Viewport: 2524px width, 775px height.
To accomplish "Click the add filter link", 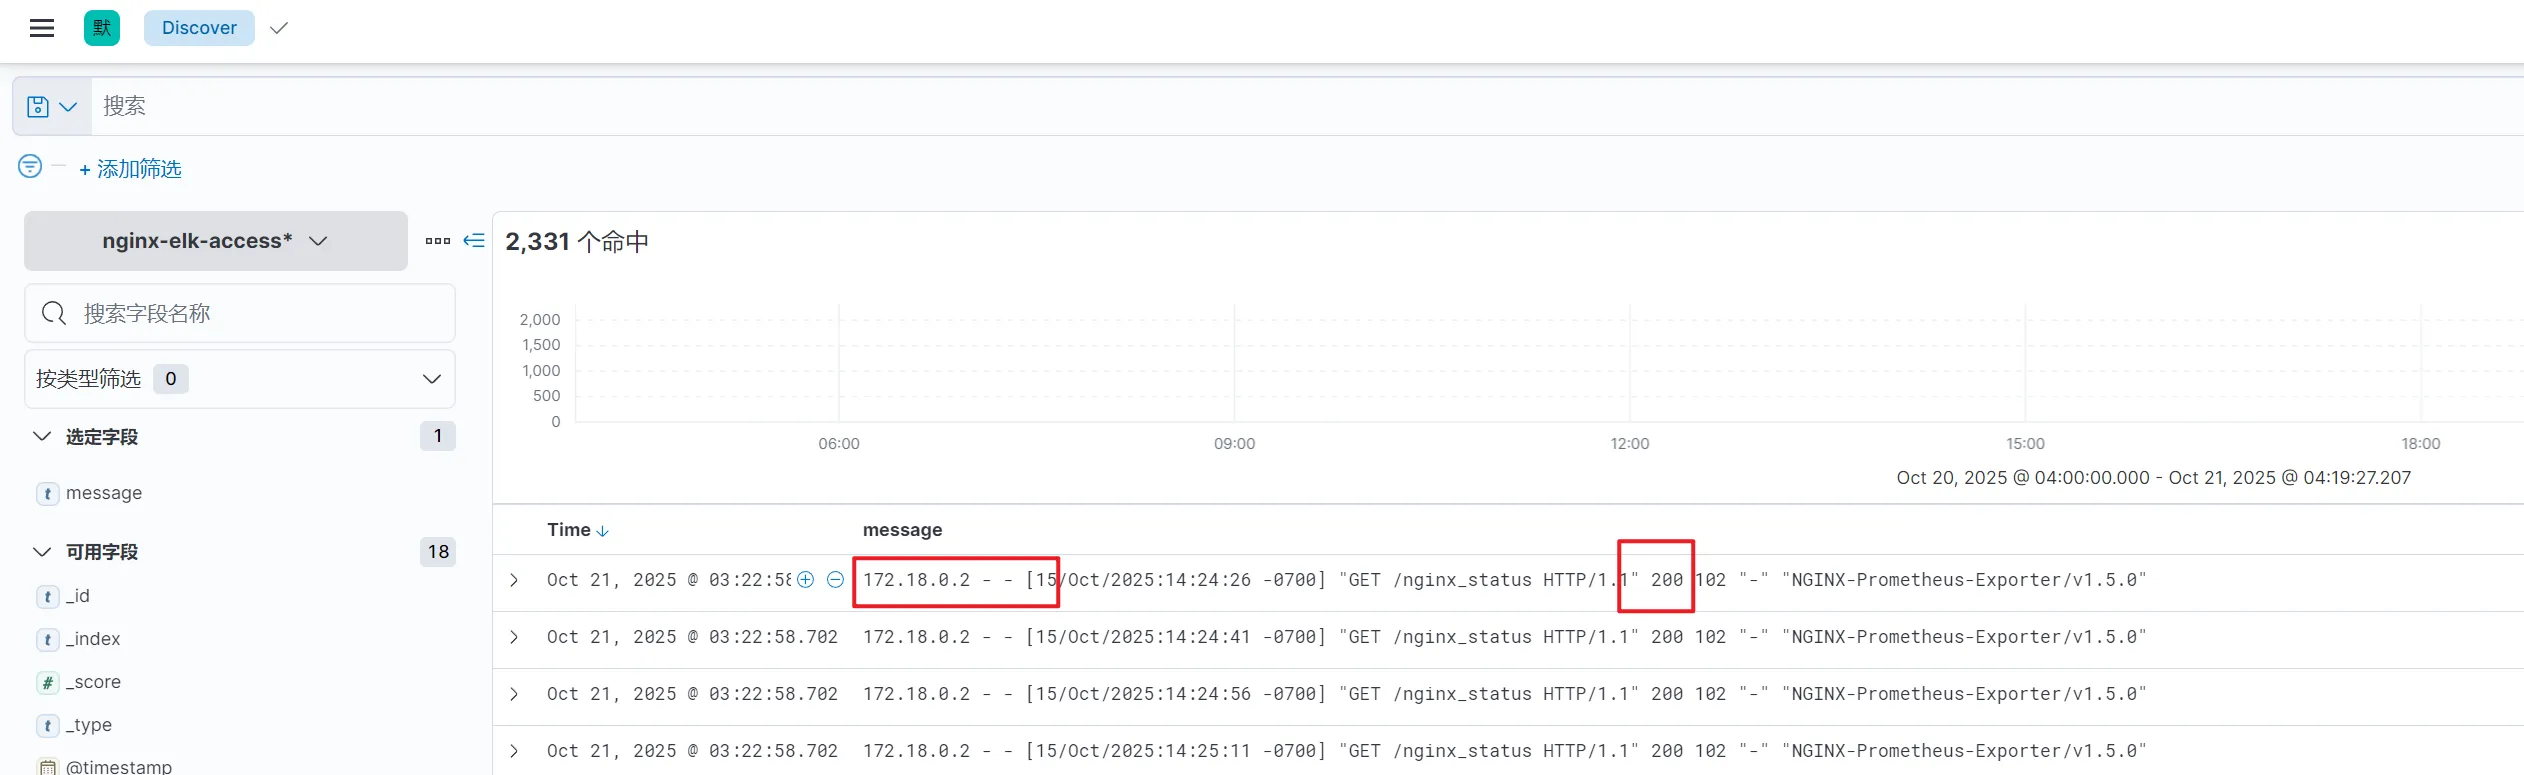I will coord(130,169).
